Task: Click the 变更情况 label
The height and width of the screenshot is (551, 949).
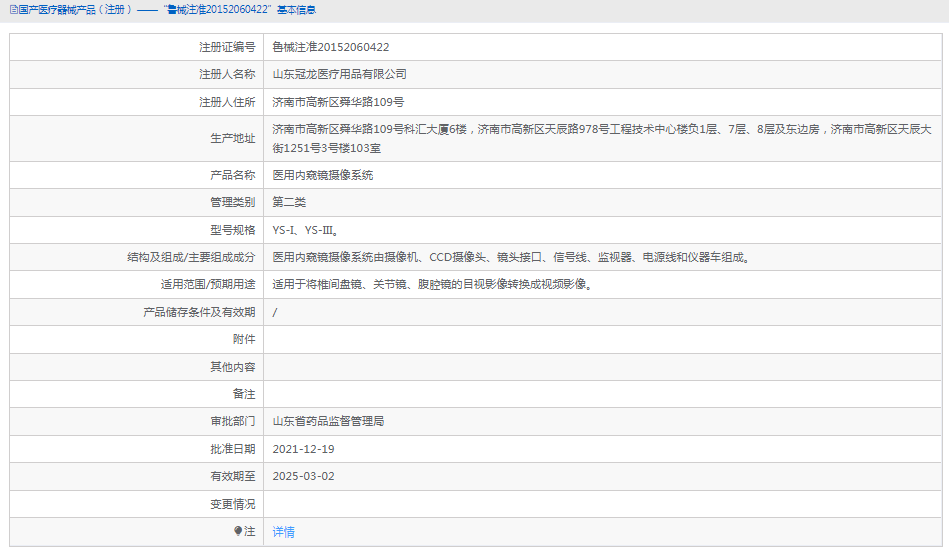Action: (232, 504)
